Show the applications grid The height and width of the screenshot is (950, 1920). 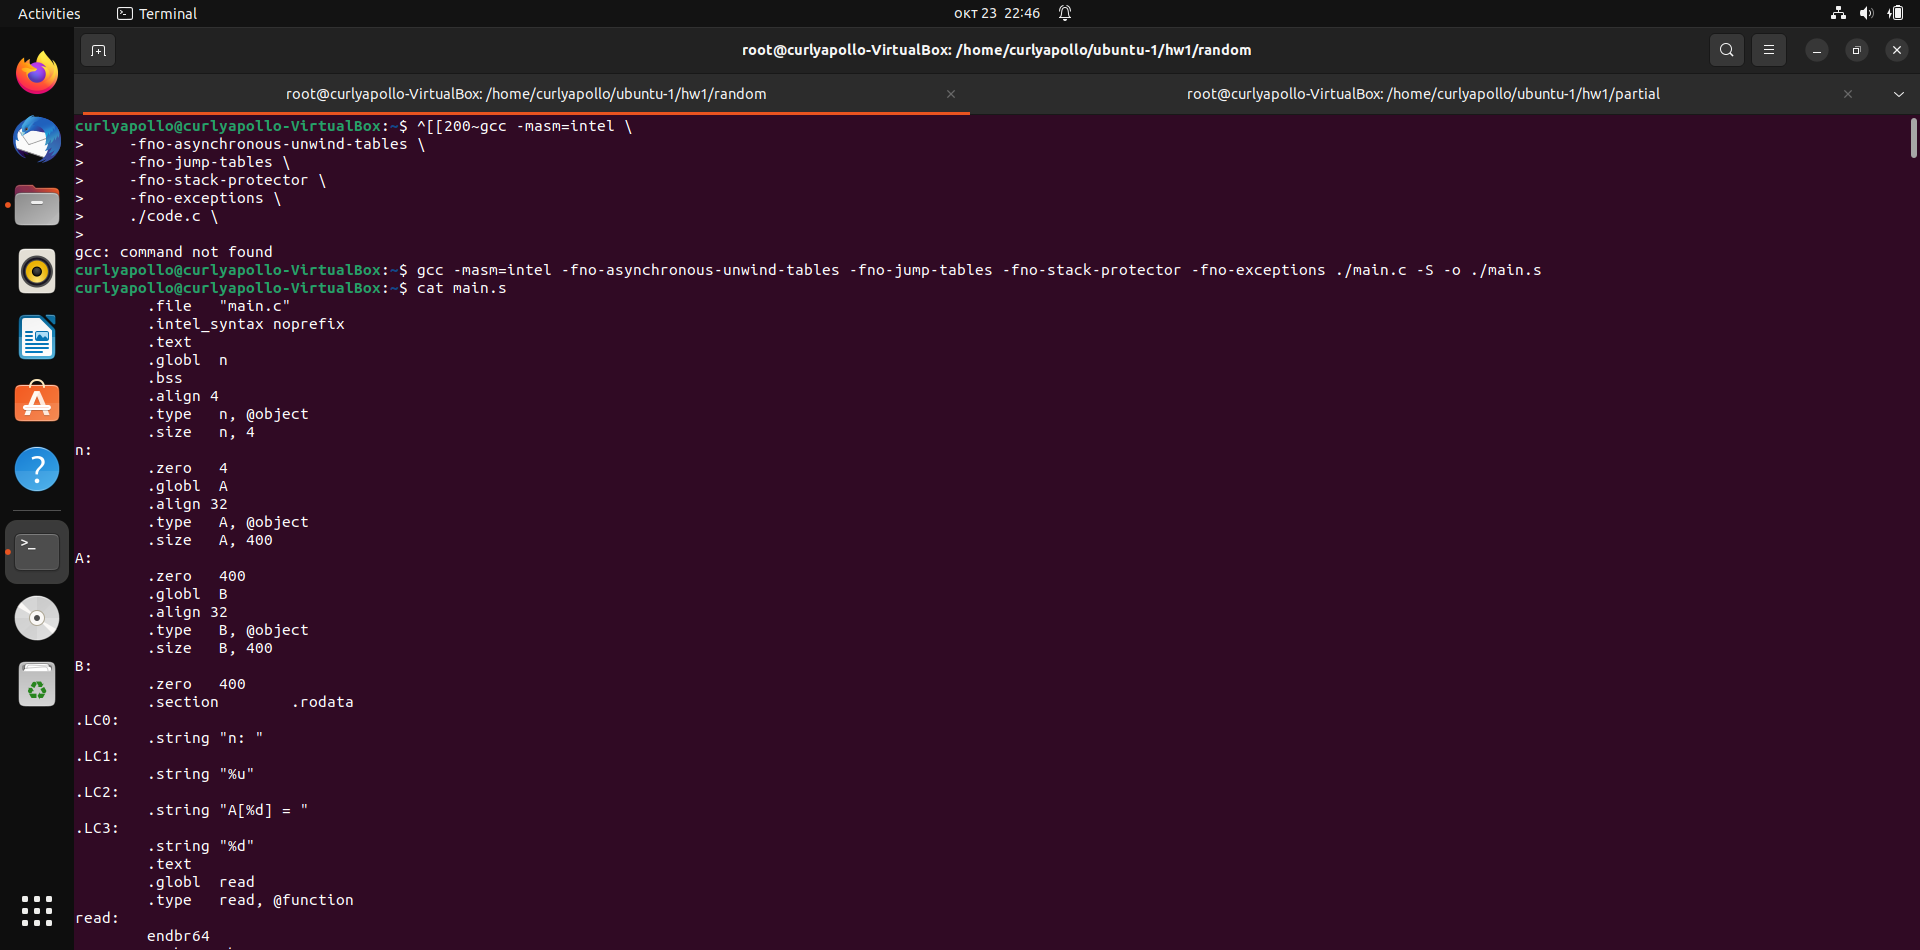pos(37,911)
